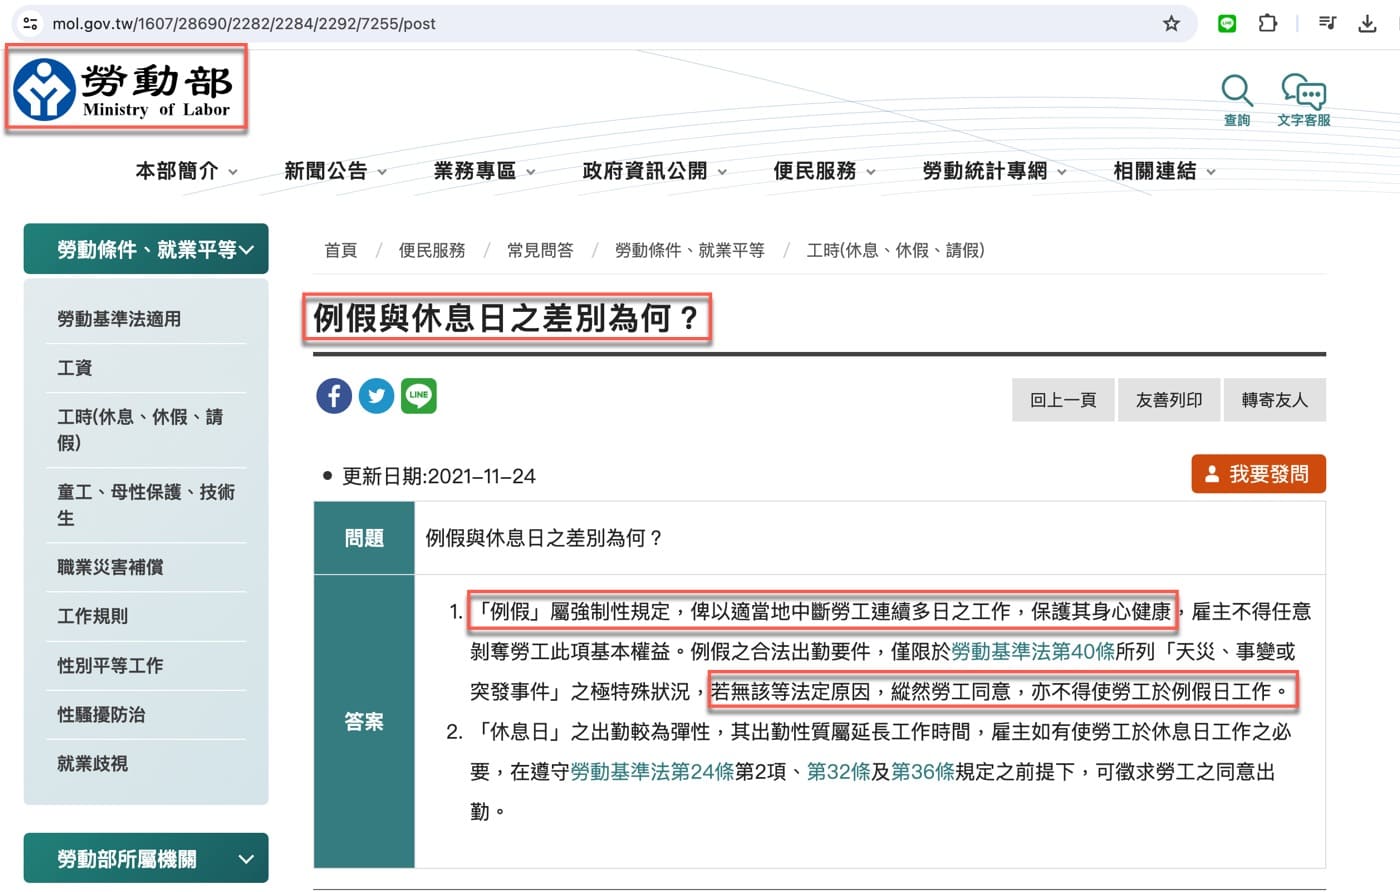
Task: Expand the 政府資訊公開 menu
Action: coord(654,171)
